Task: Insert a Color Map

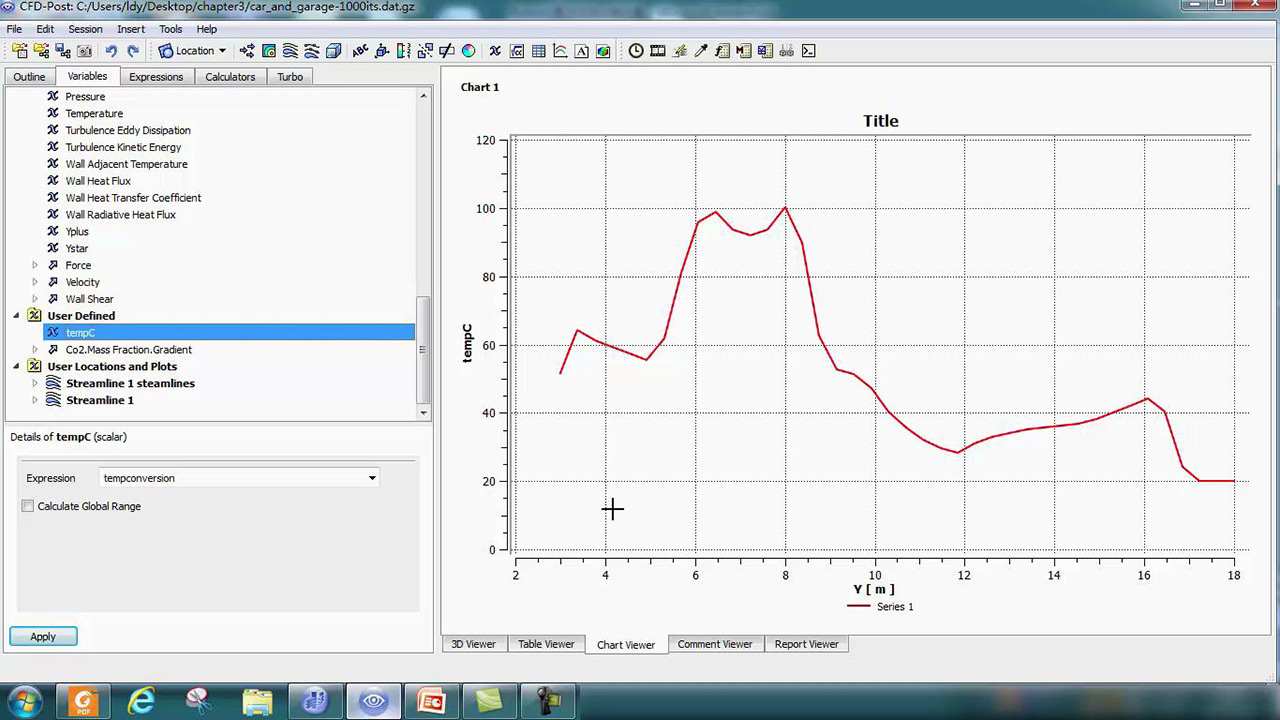Action: point(468,51)
